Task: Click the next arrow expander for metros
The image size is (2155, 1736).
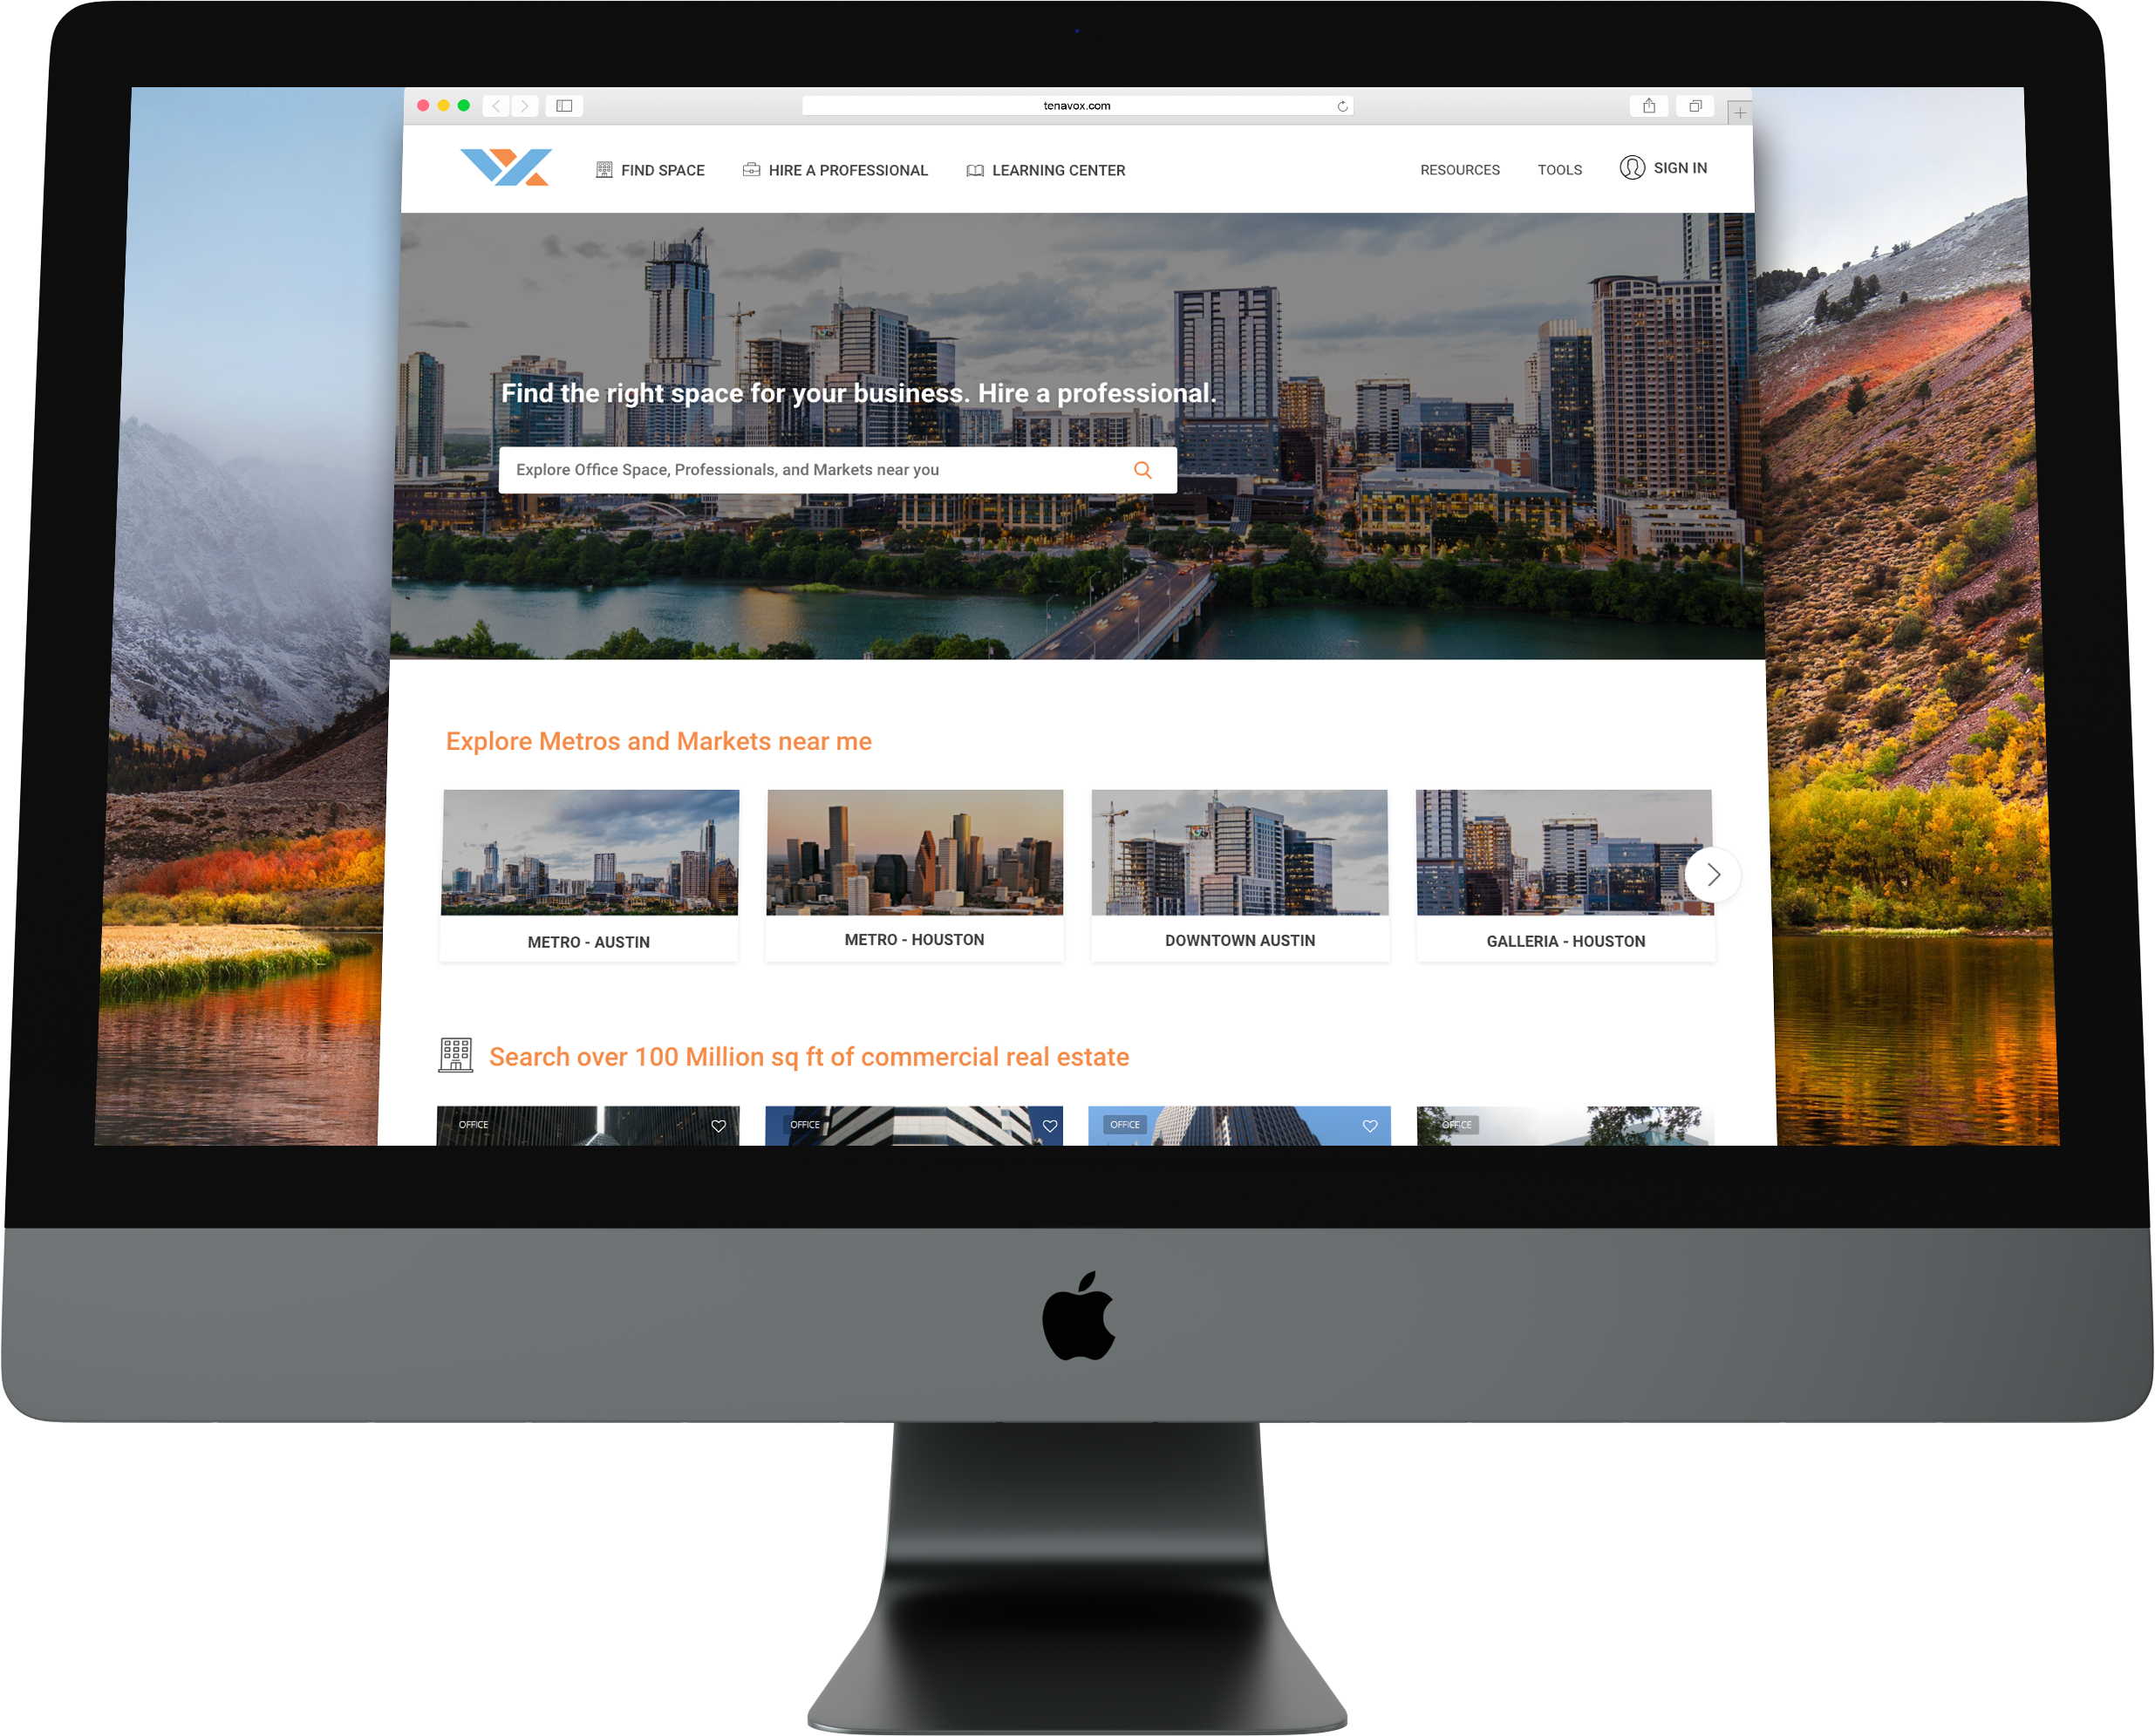Action: [x=1710, y=874]
